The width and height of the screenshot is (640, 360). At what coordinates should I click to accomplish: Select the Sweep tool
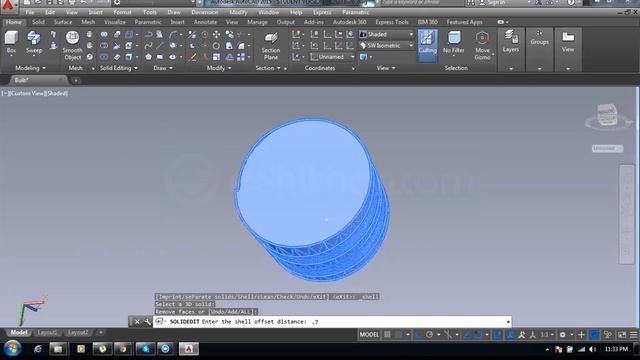pyautogui.click(x=34, y=42)
